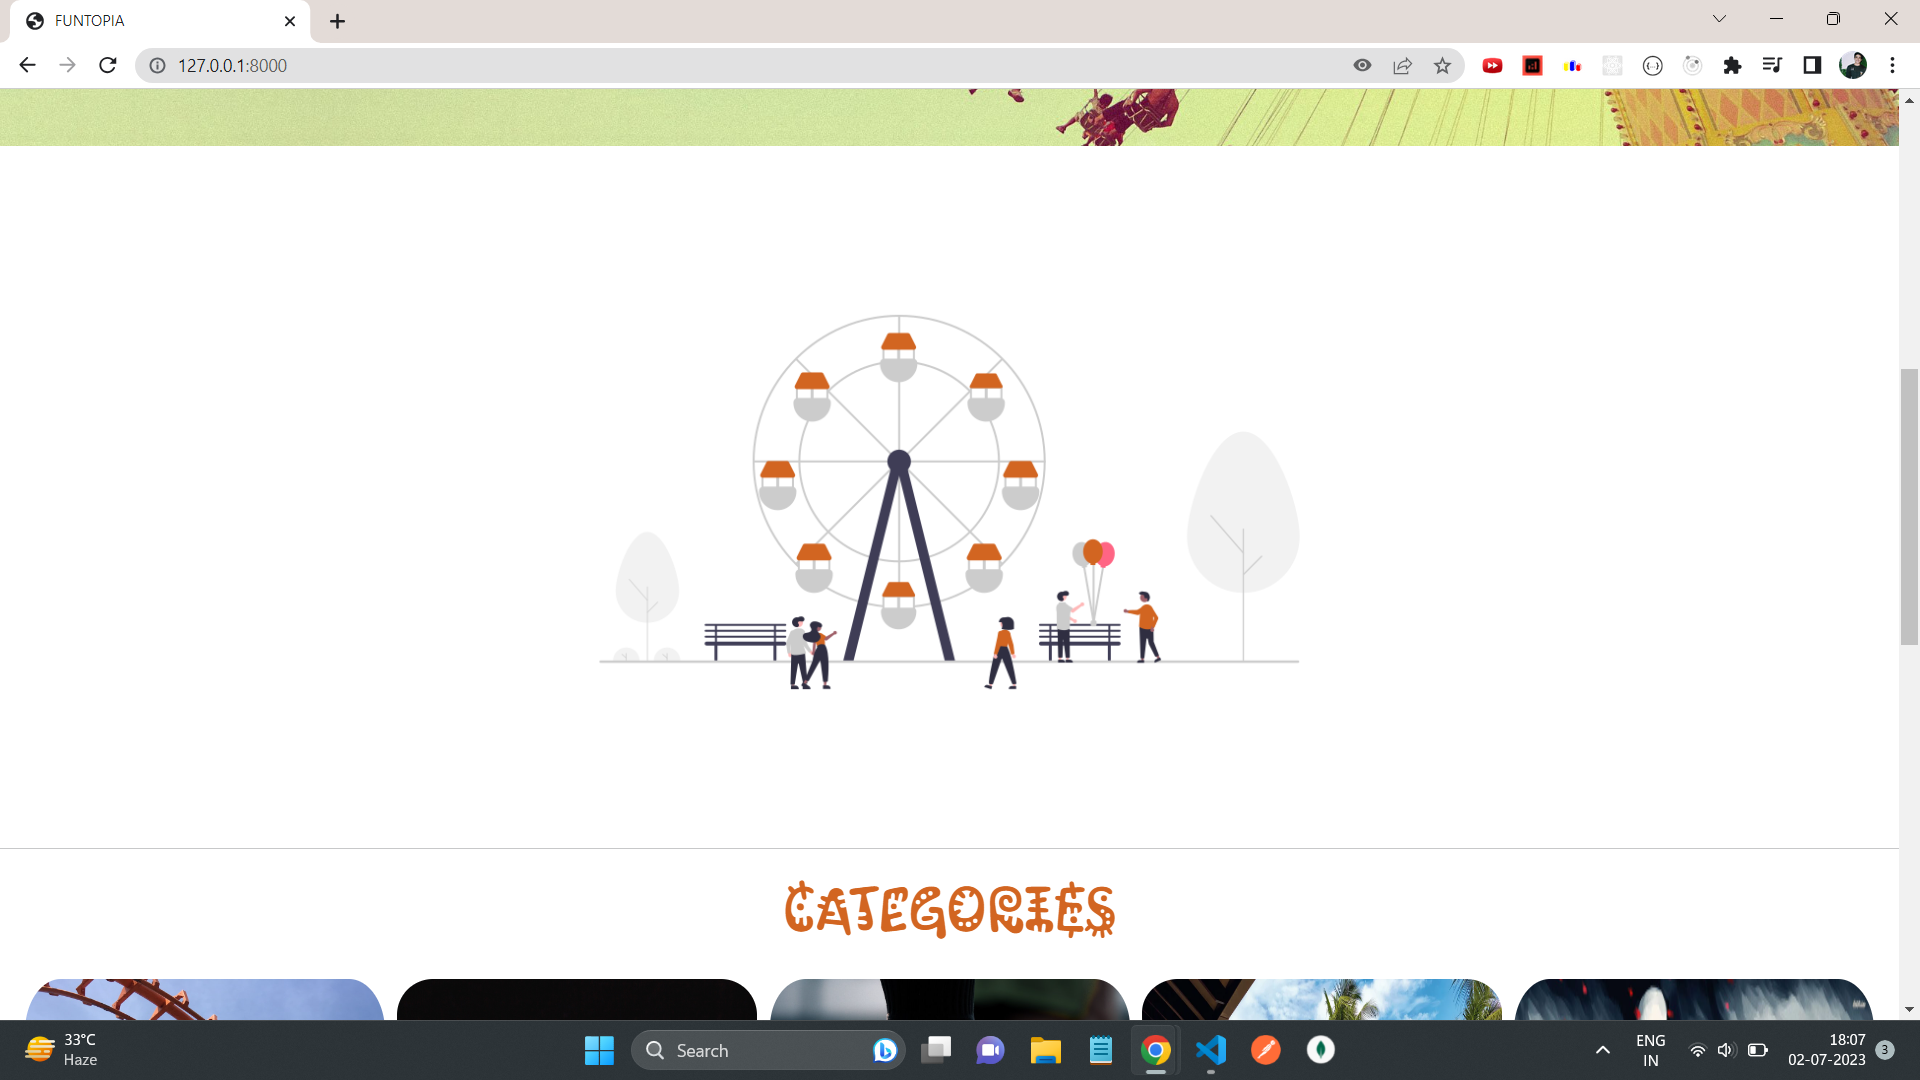The width and height of the screenshot is (1920, 1080).
Task: Bookmark the page with the star icon
Action: coord(1442,65)
